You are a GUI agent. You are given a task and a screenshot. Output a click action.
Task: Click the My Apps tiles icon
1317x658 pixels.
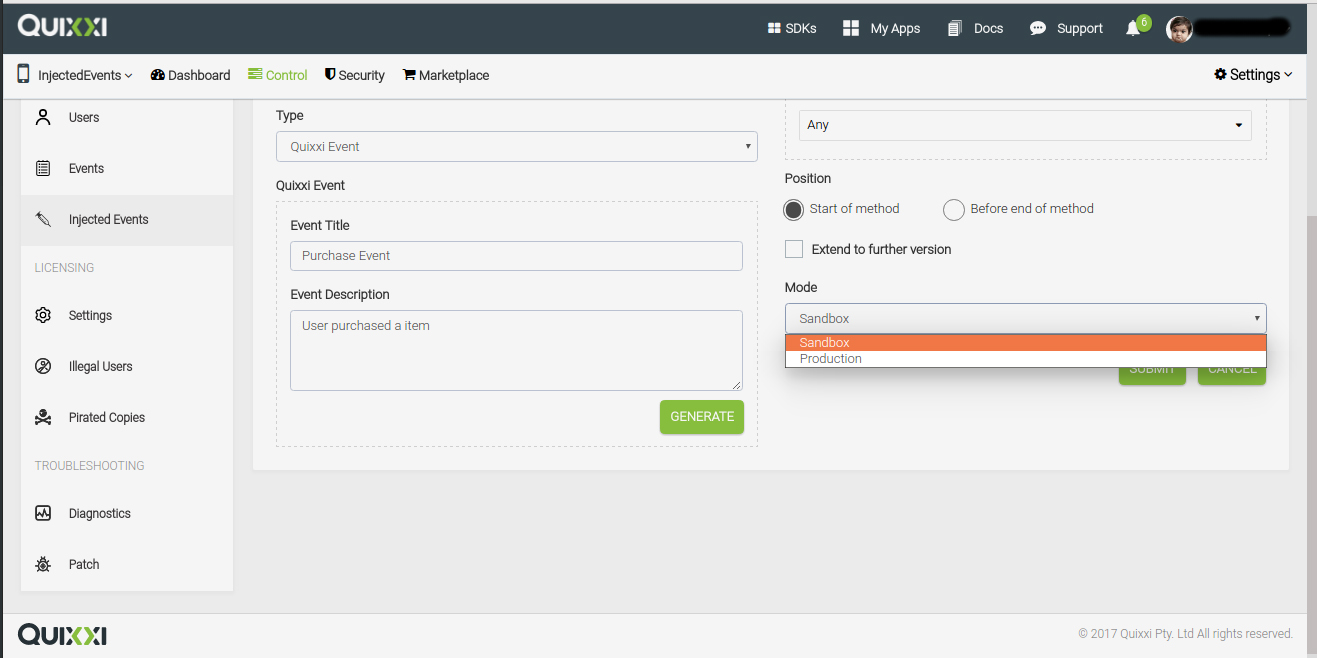[851, 28]
